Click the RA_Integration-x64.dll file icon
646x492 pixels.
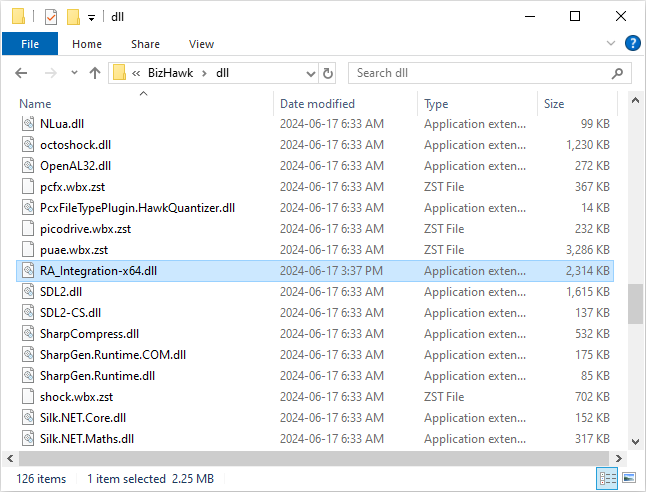[28, 271]
